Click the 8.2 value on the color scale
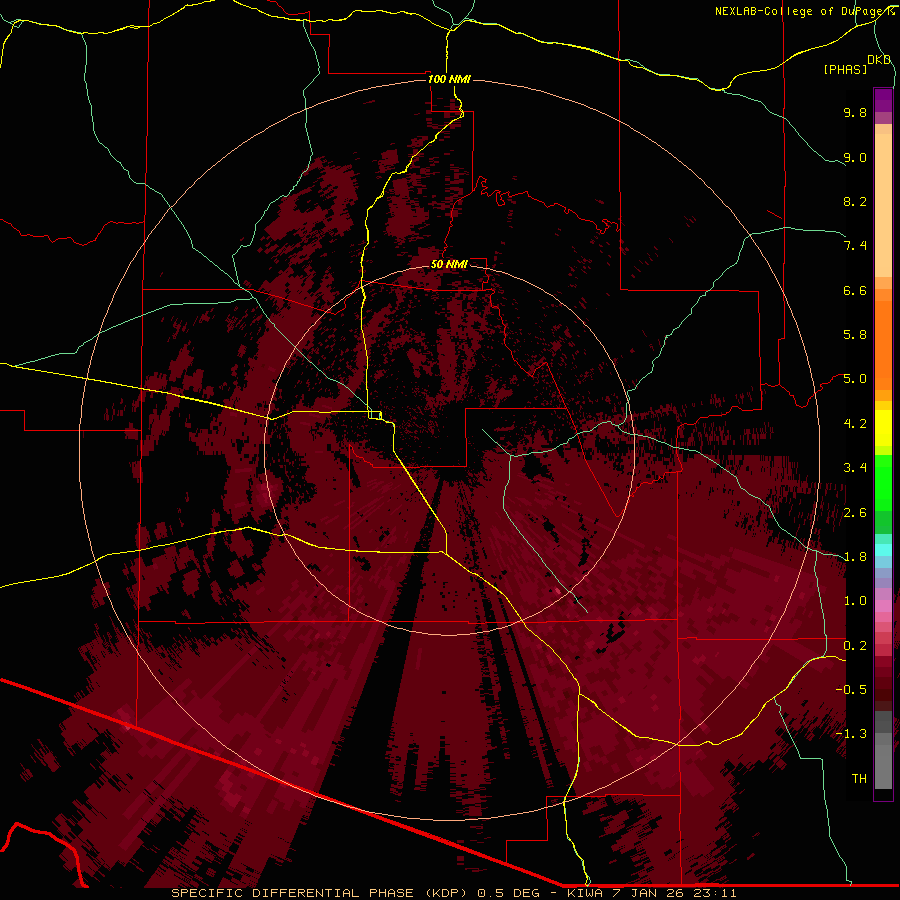 [x=855, y=201]
